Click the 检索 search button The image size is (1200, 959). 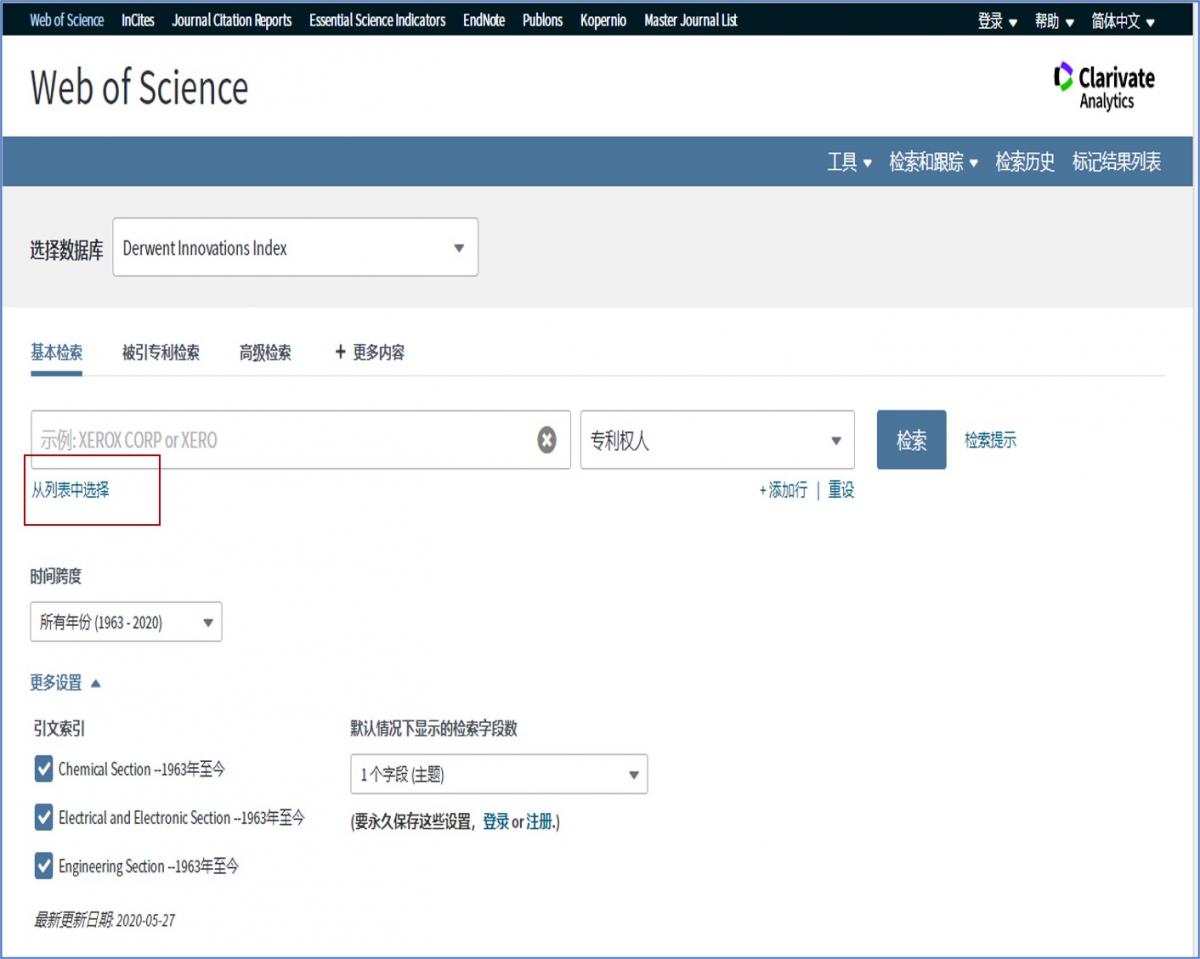click(911, 440)
